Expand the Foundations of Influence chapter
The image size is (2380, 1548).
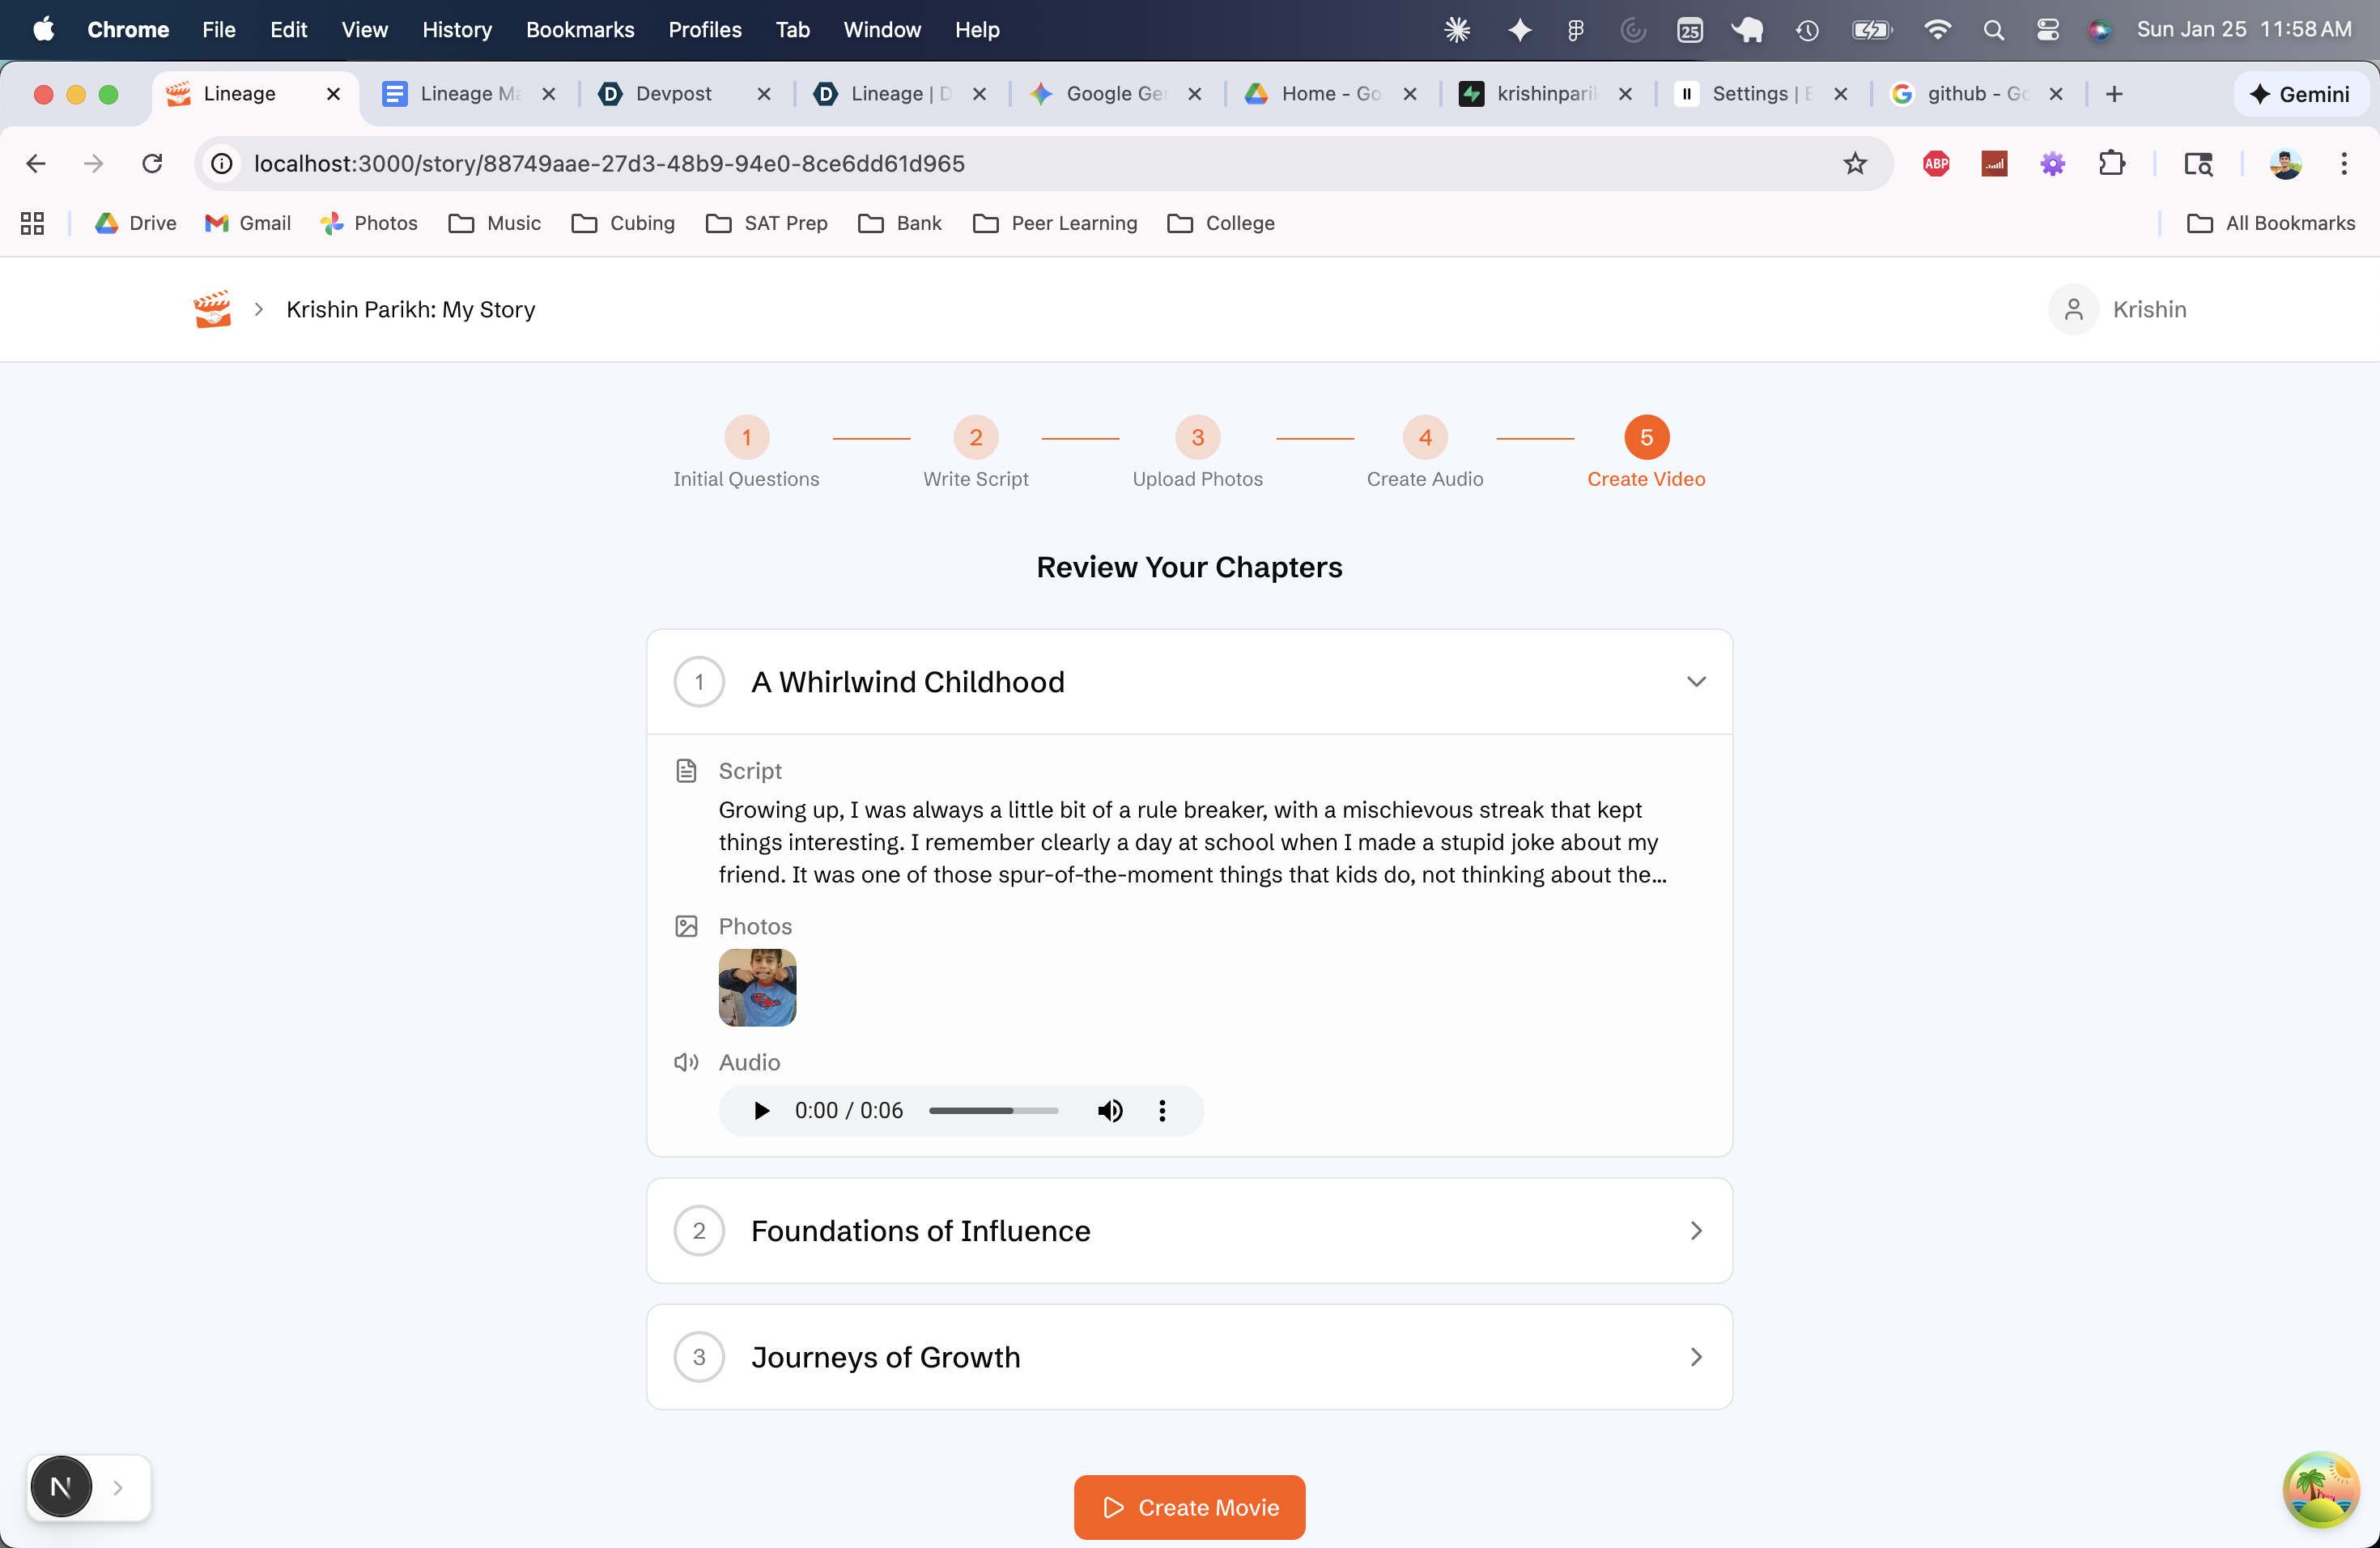click(x=1695, y=1231)
